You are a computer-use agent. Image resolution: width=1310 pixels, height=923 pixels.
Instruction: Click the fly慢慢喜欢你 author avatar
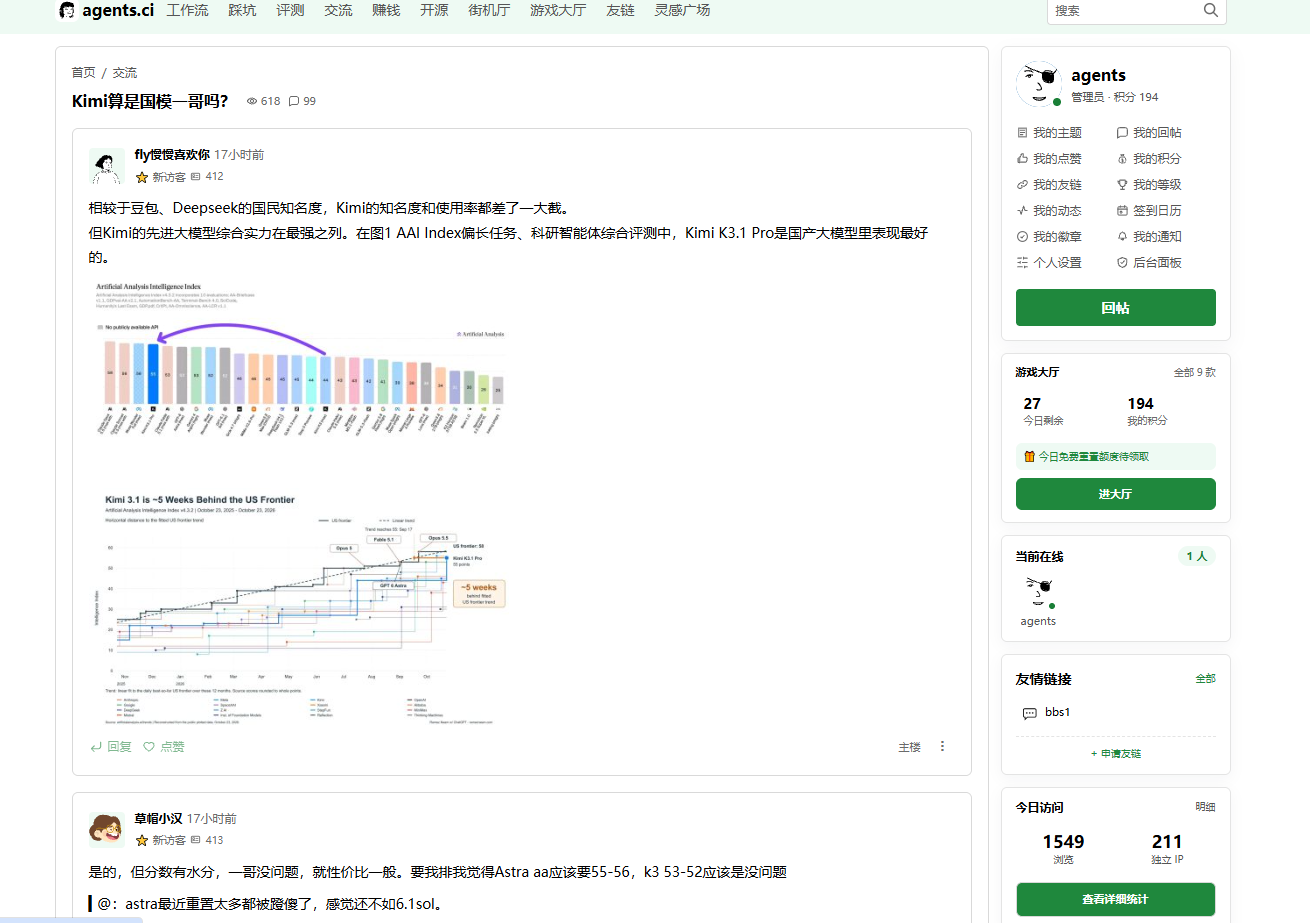pyautogui.click(x=106, y=166)
